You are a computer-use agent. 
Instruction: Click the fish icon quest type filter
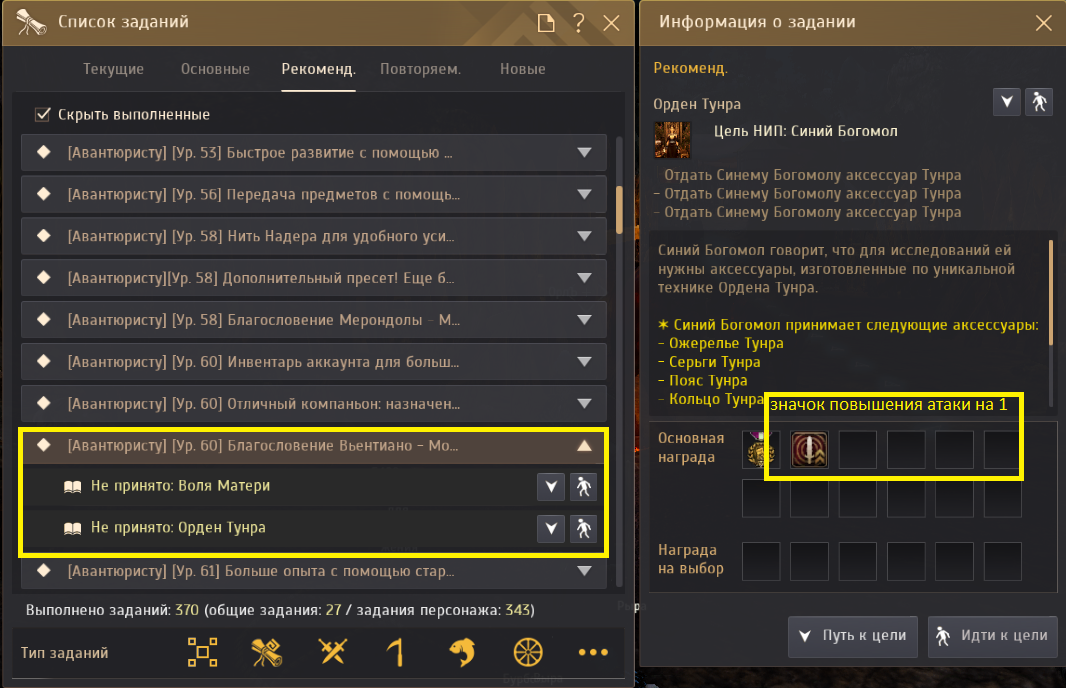(462, 653)
